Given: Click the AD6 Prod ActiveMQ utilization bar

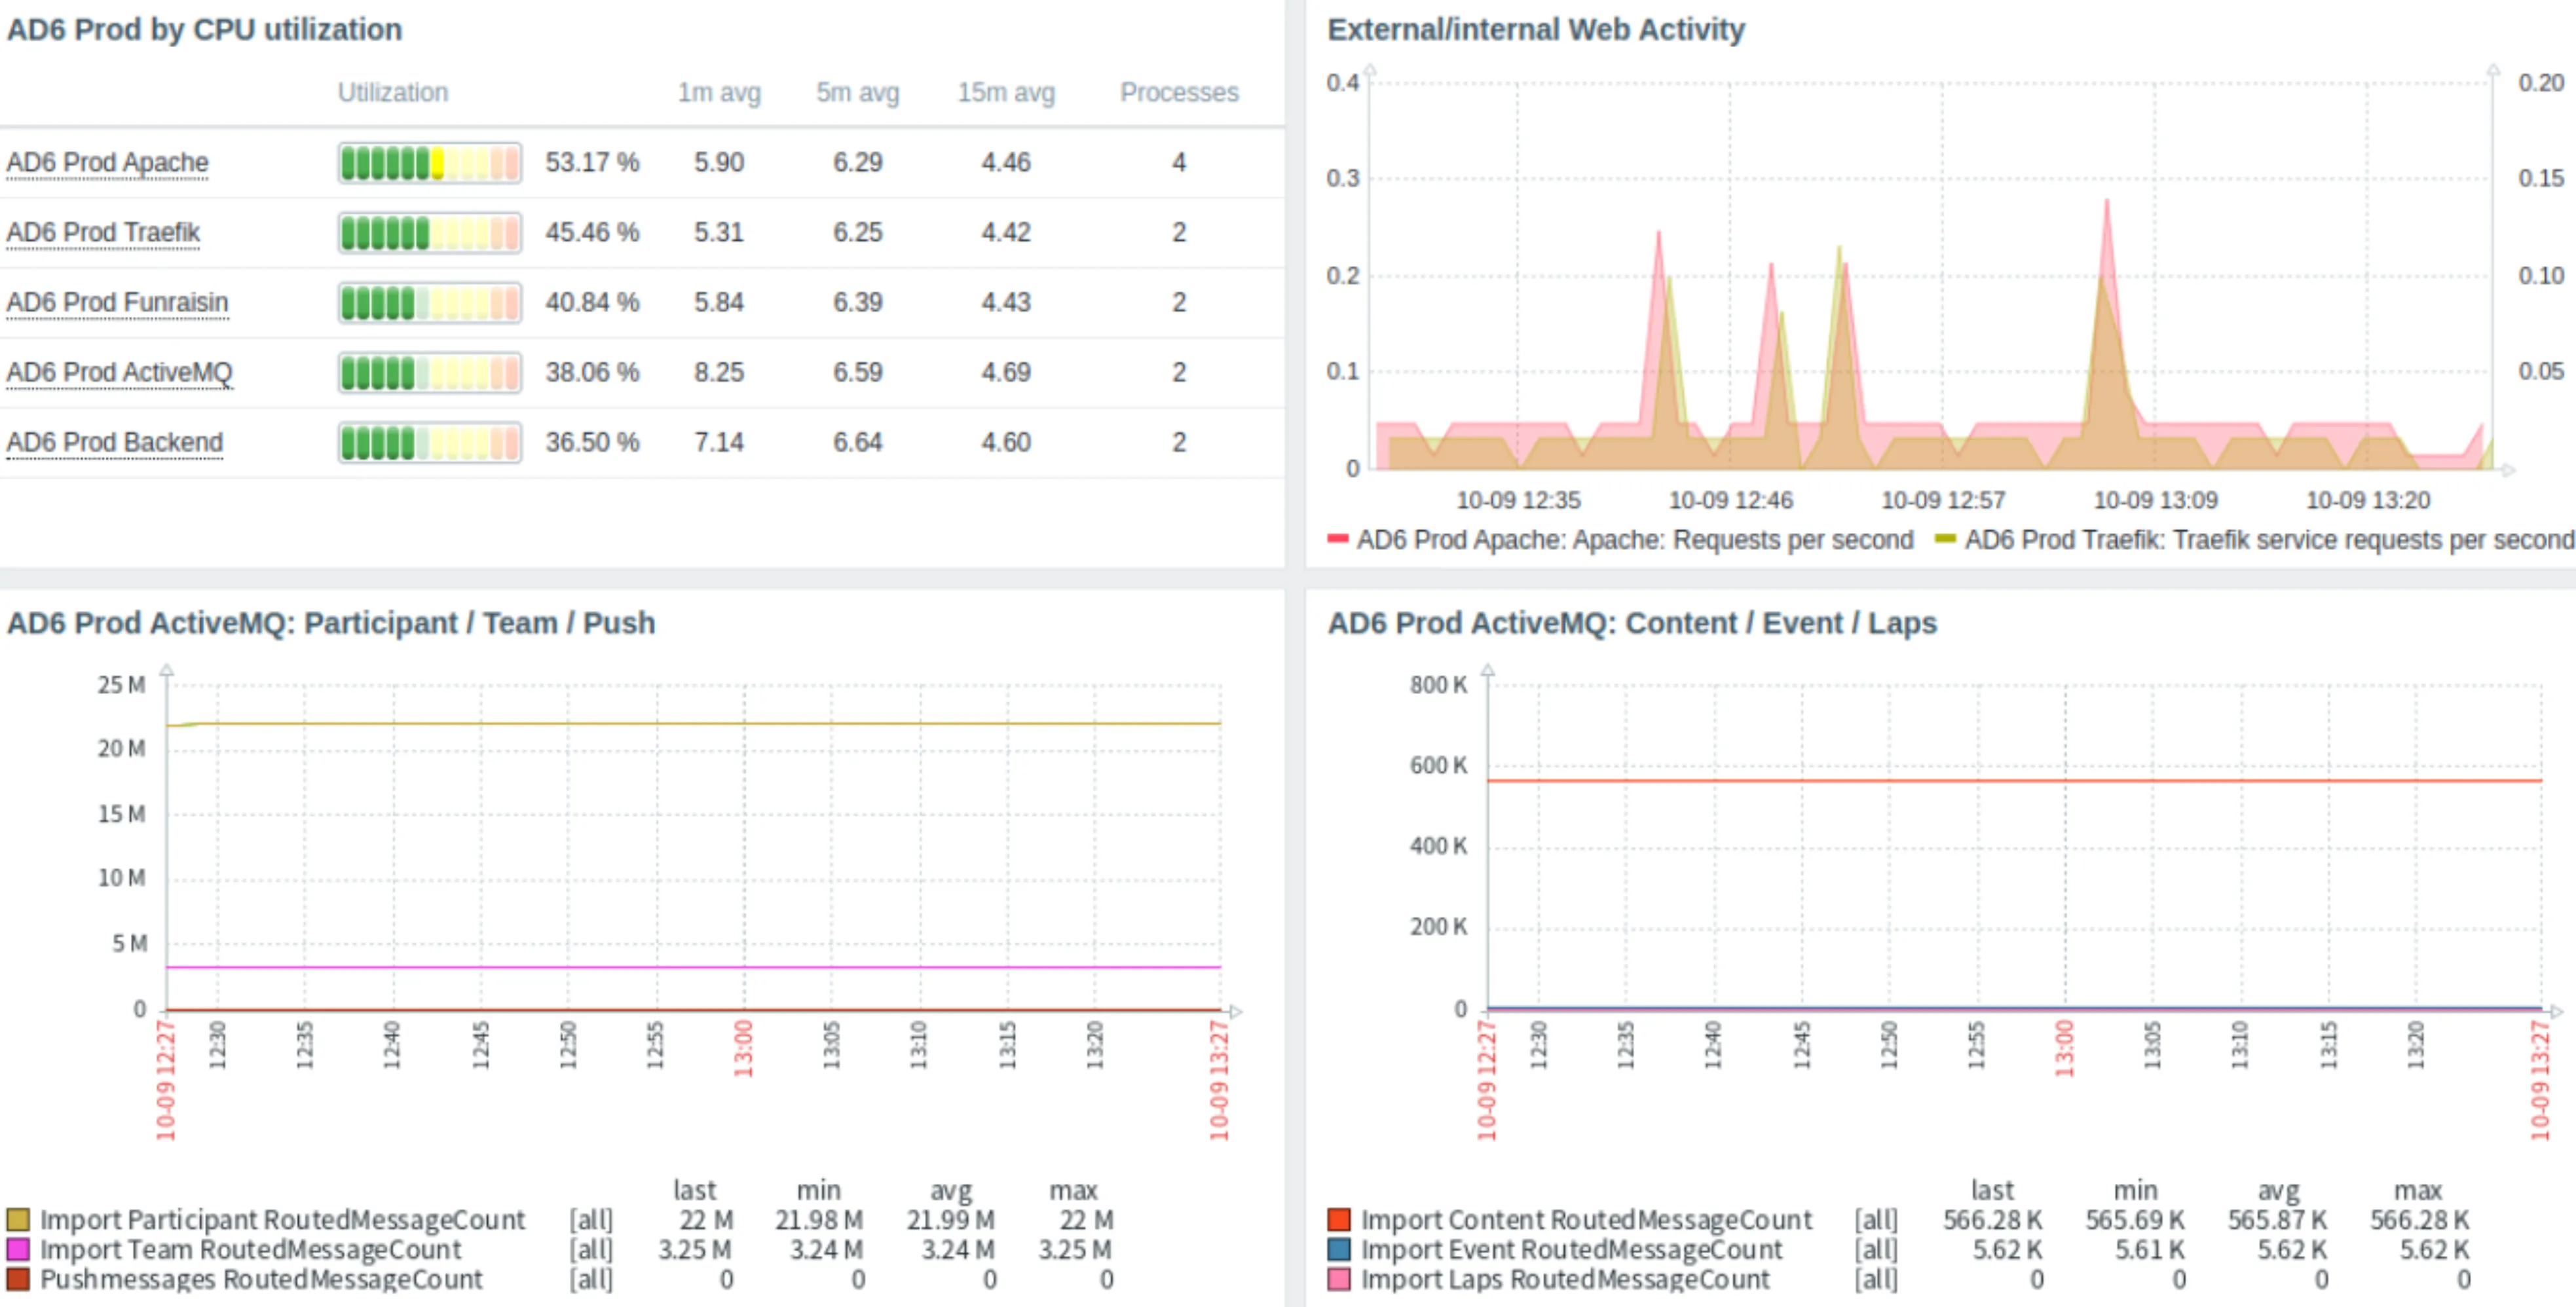Looking at the screenshot, I should coord(429,372).
